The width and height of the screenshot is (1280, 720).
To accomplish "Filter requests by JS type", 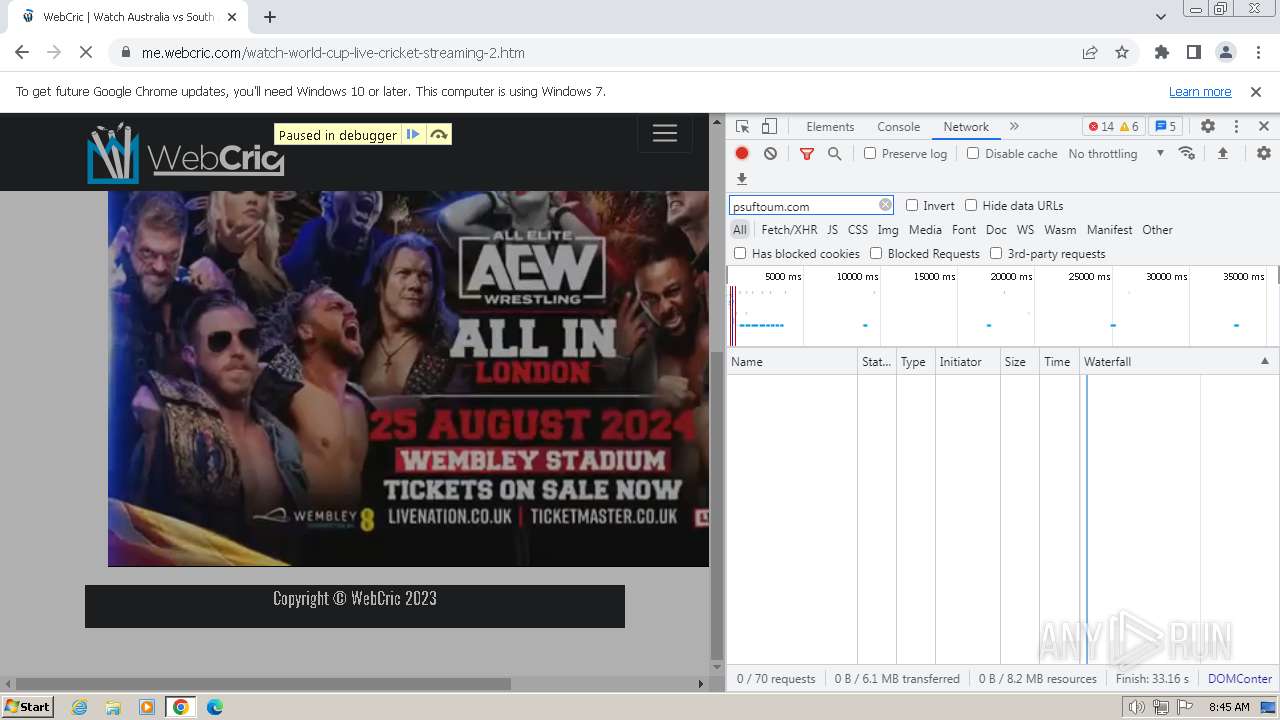I will click(832, 229).
